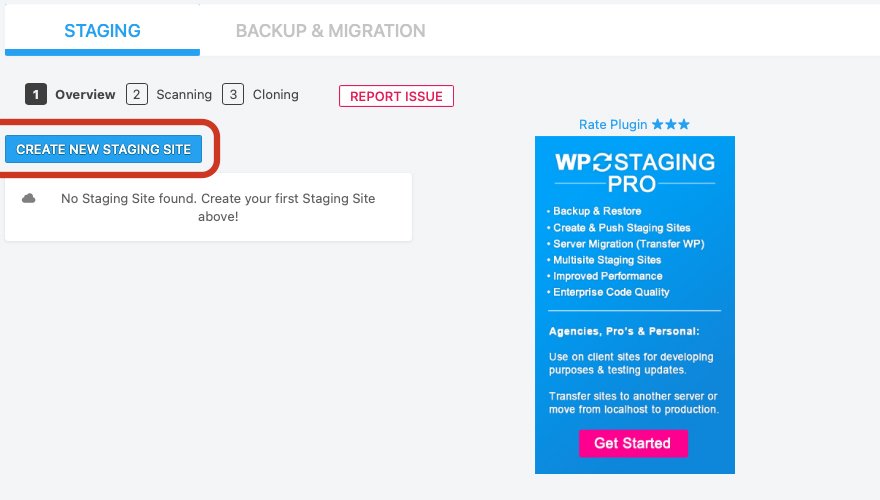
Task: Click the cloud icon in the notice
Action: pyautogui.click(x=29, y=199)
